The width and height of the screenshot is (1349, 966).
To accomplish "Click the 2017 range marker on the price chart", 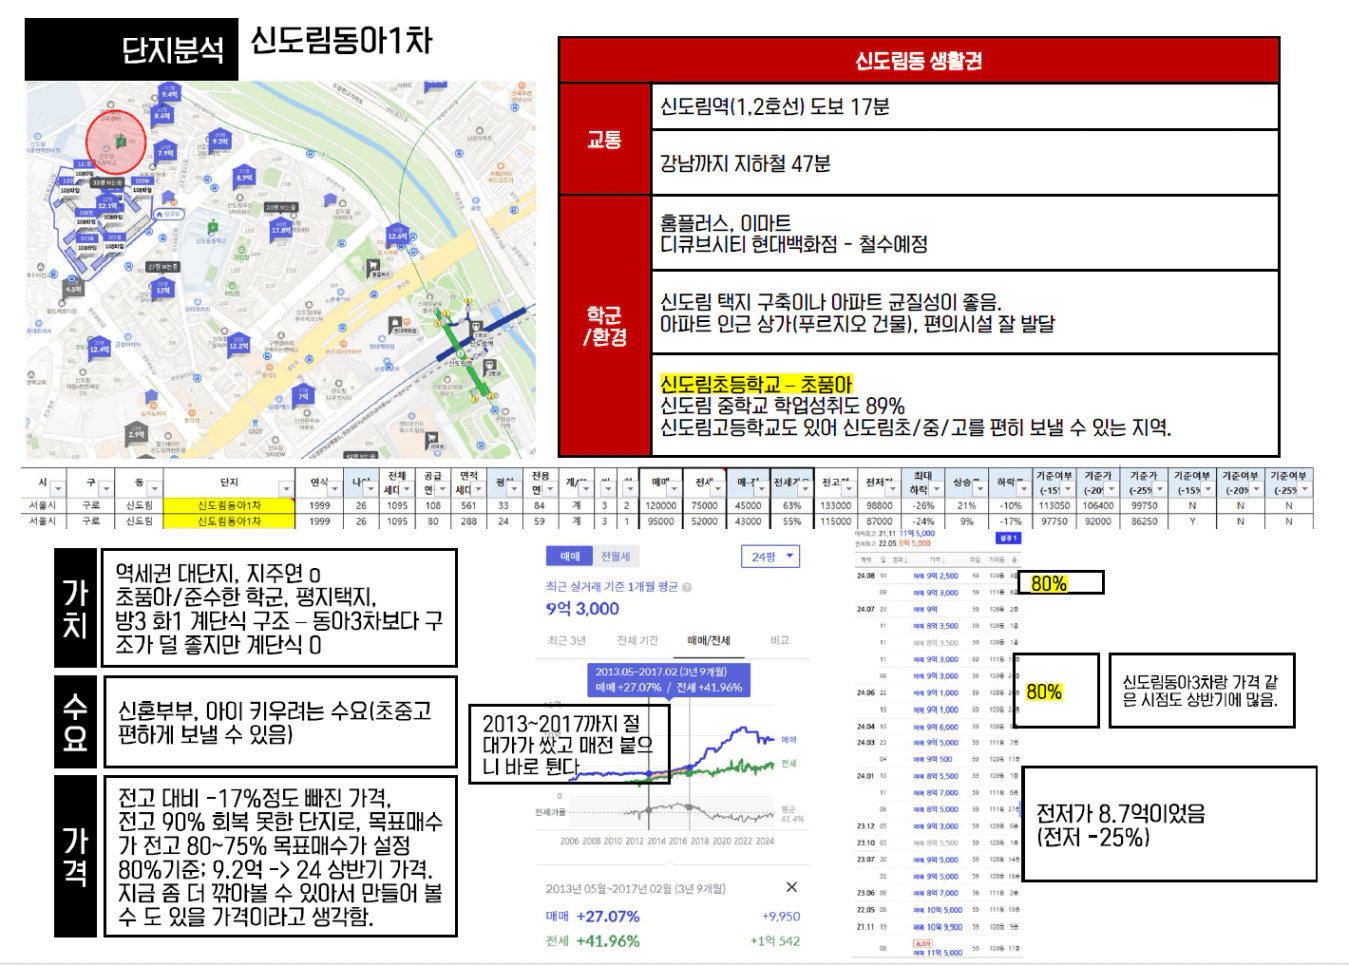I will [688, 768].
